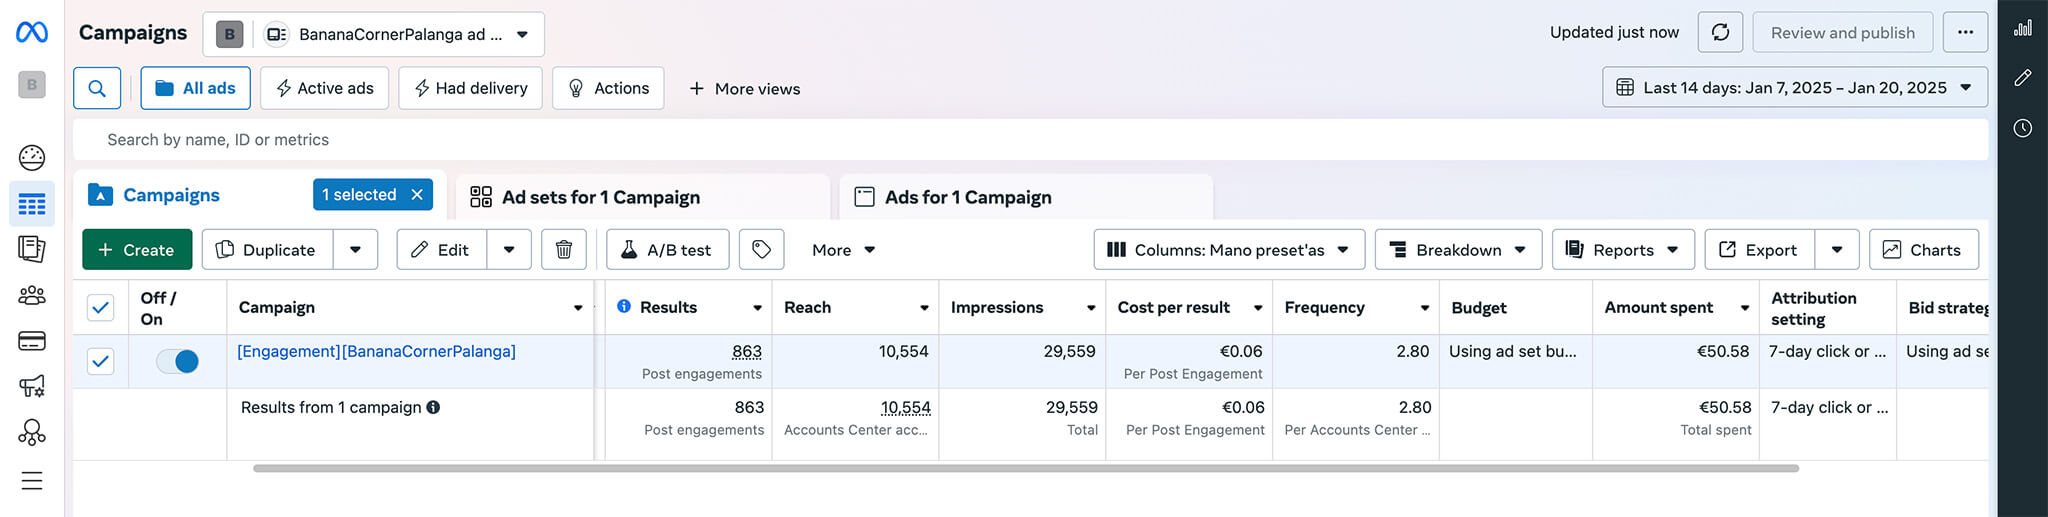Click the Frequency column header
The image size is (2048, 517).
[1324, 307]
